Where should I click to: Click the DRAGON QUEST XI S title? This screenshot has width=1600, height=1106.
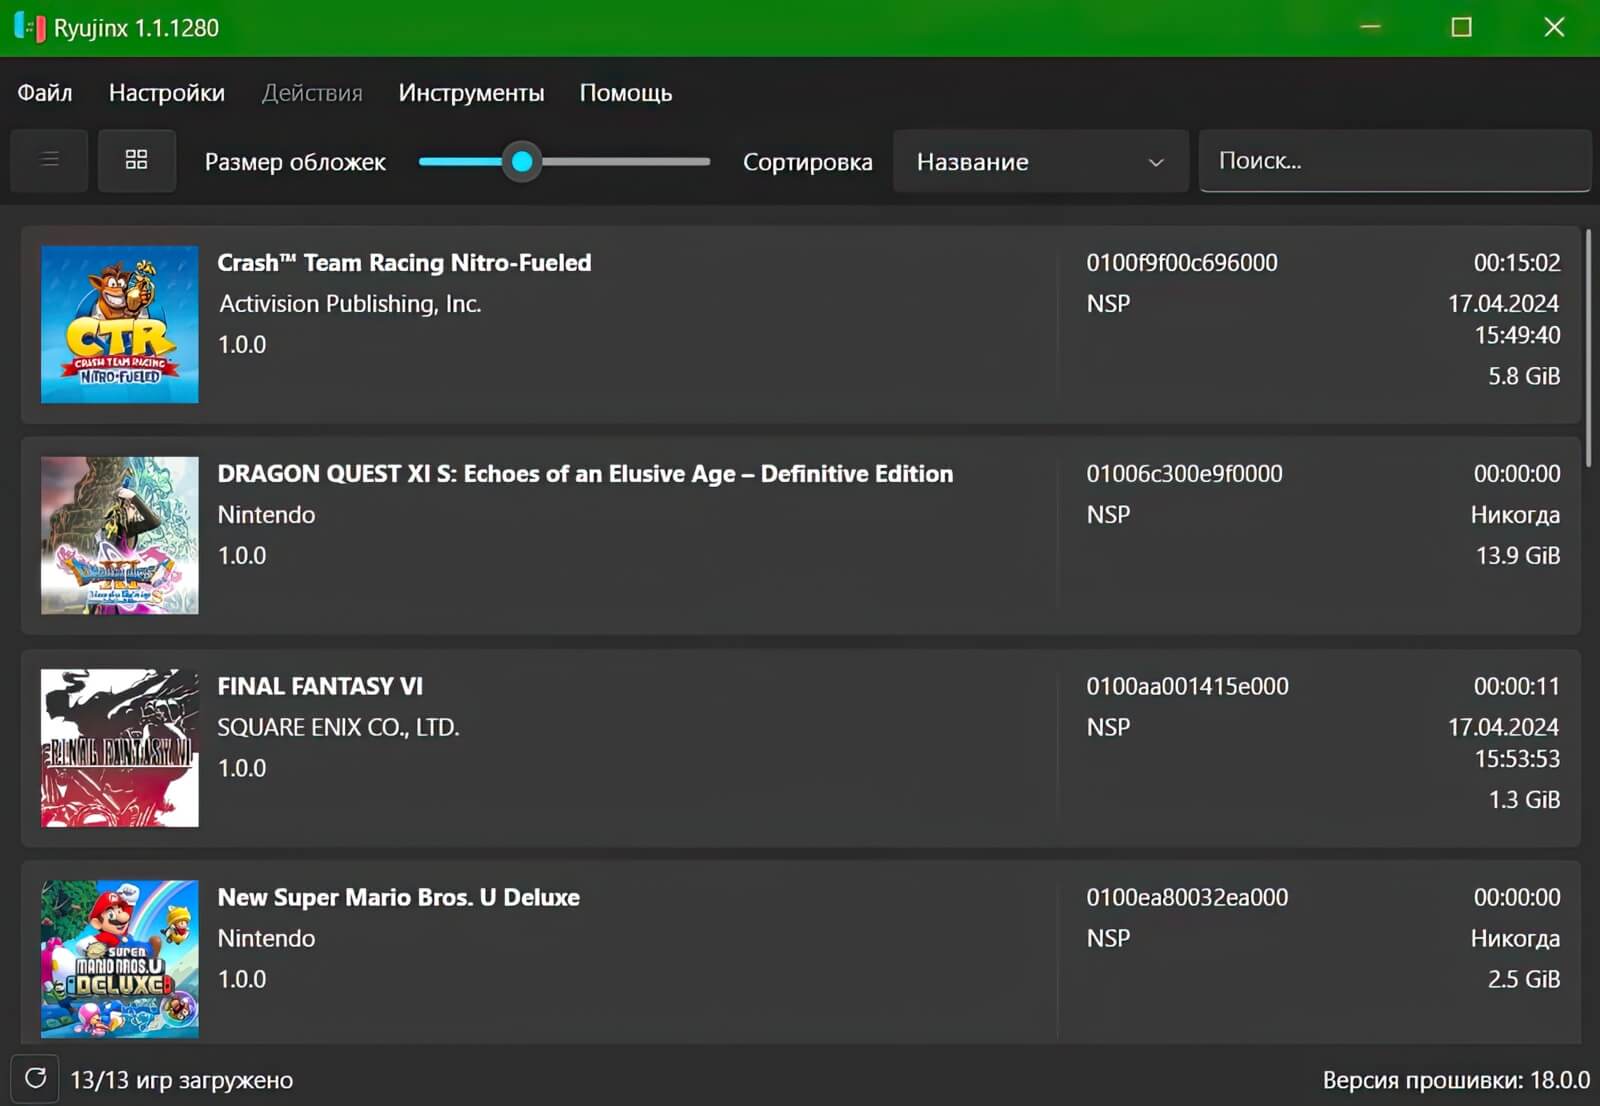click(585, 474)
